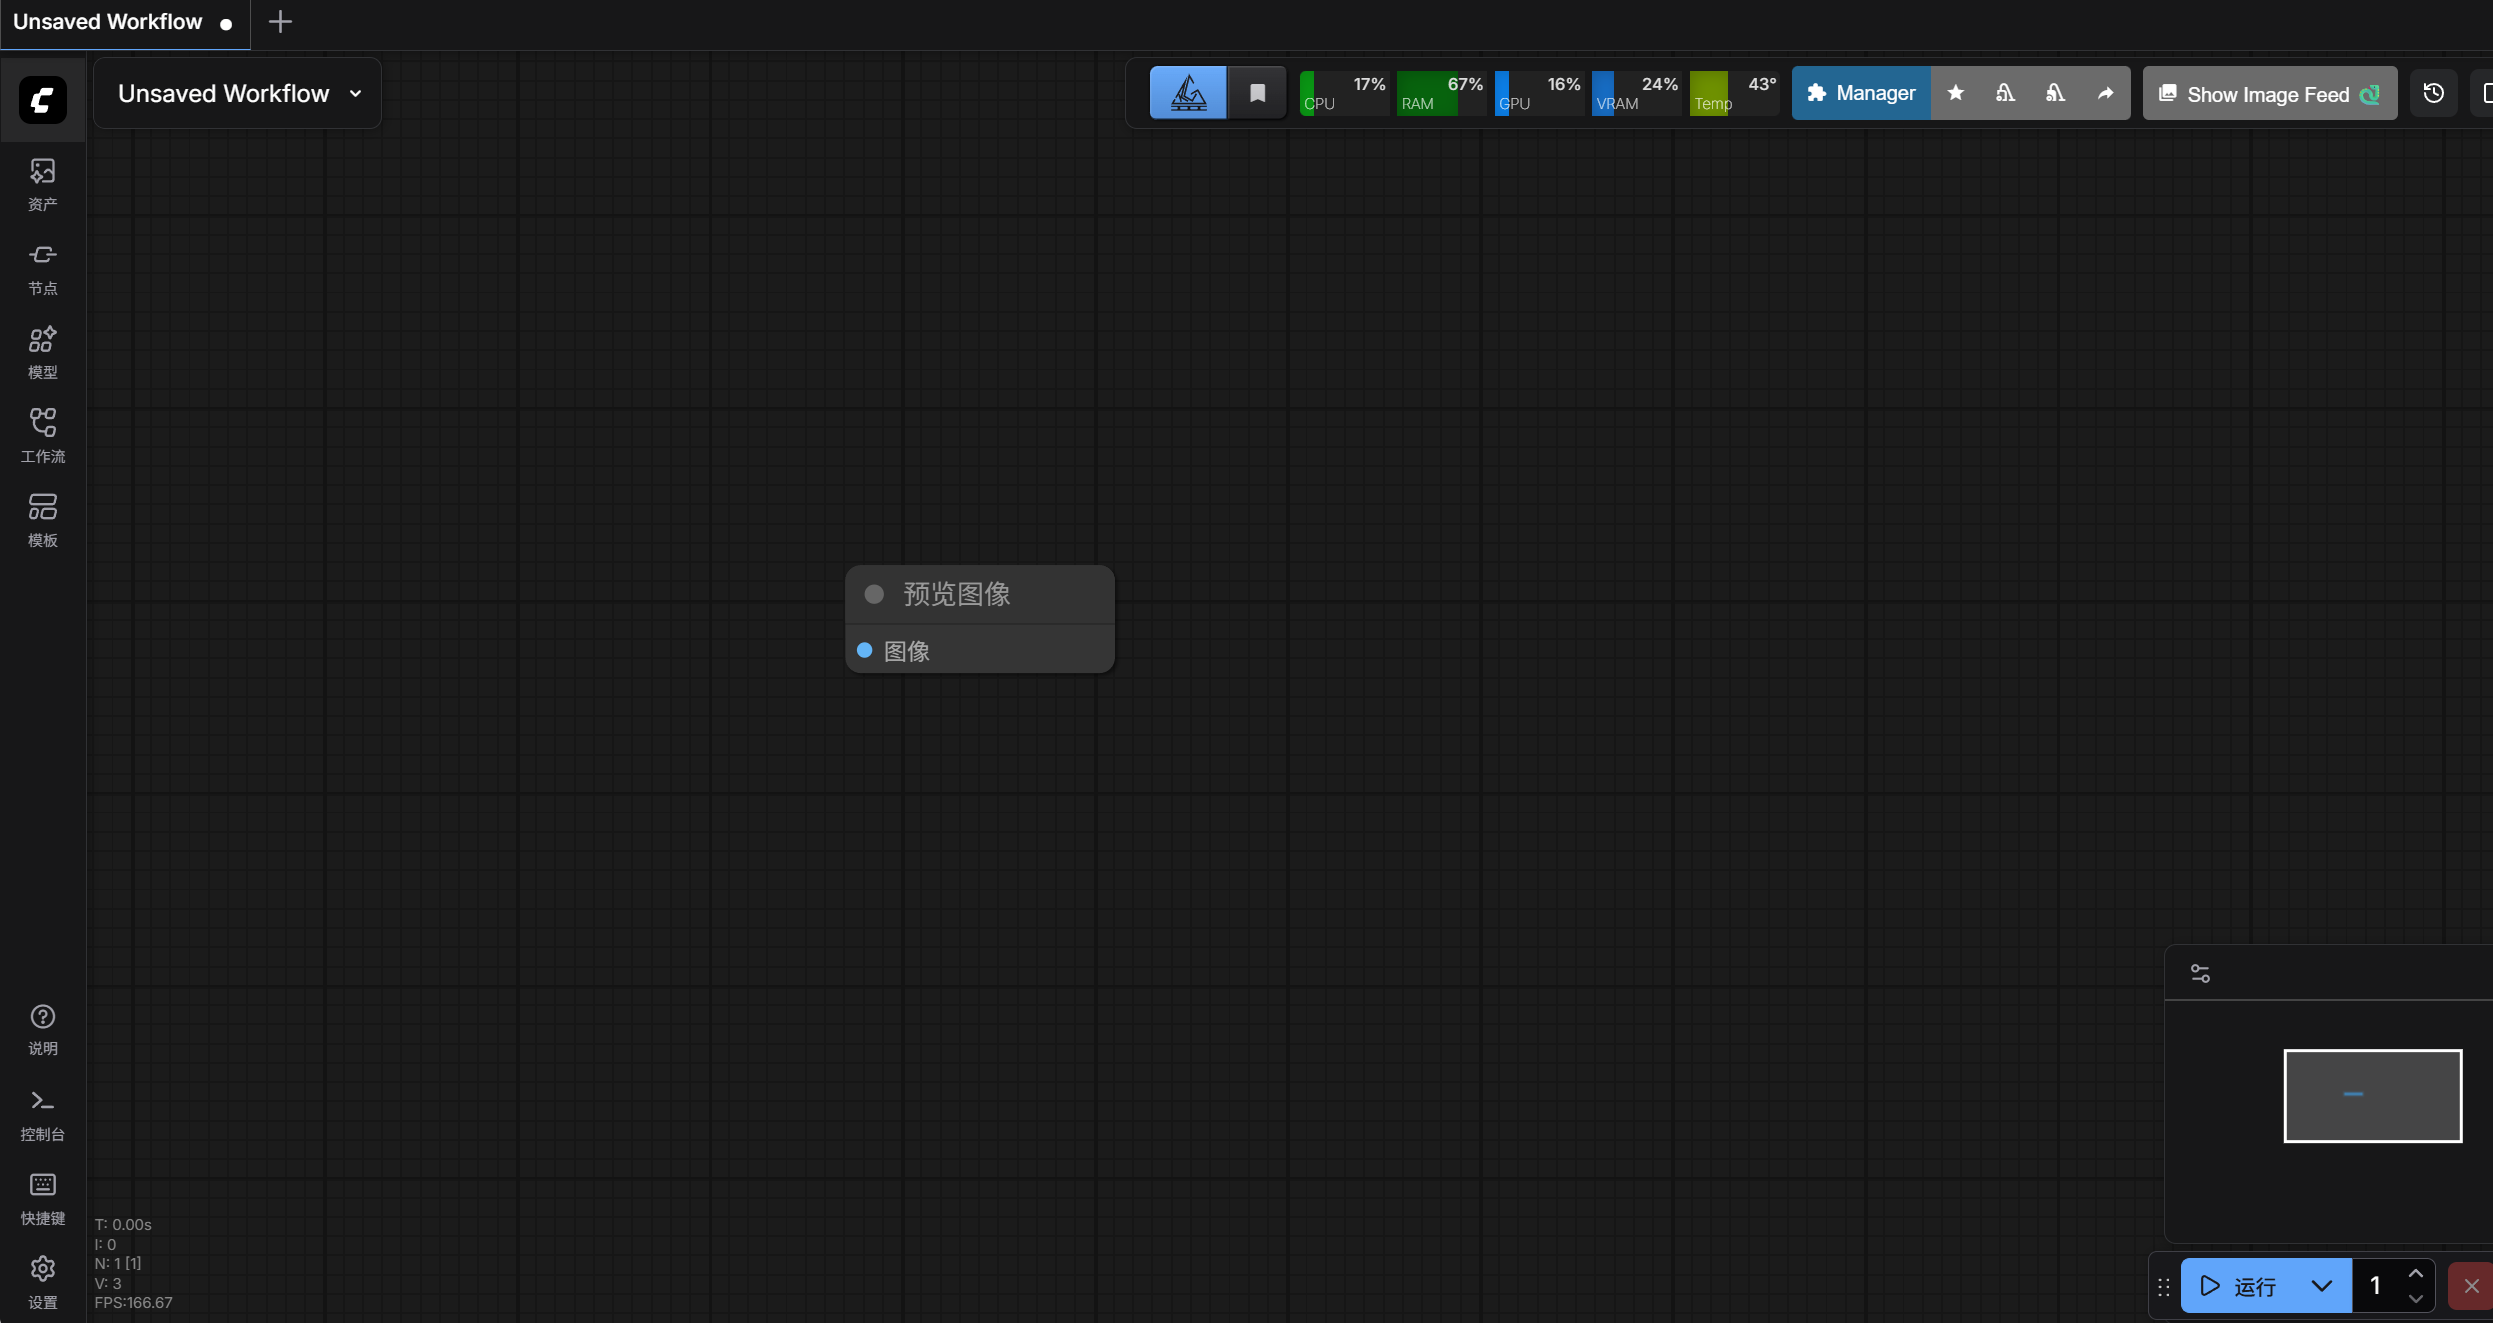The image size is (2493, 1323).
Task: Open the 模型 models panel
Action: (42, 353)
